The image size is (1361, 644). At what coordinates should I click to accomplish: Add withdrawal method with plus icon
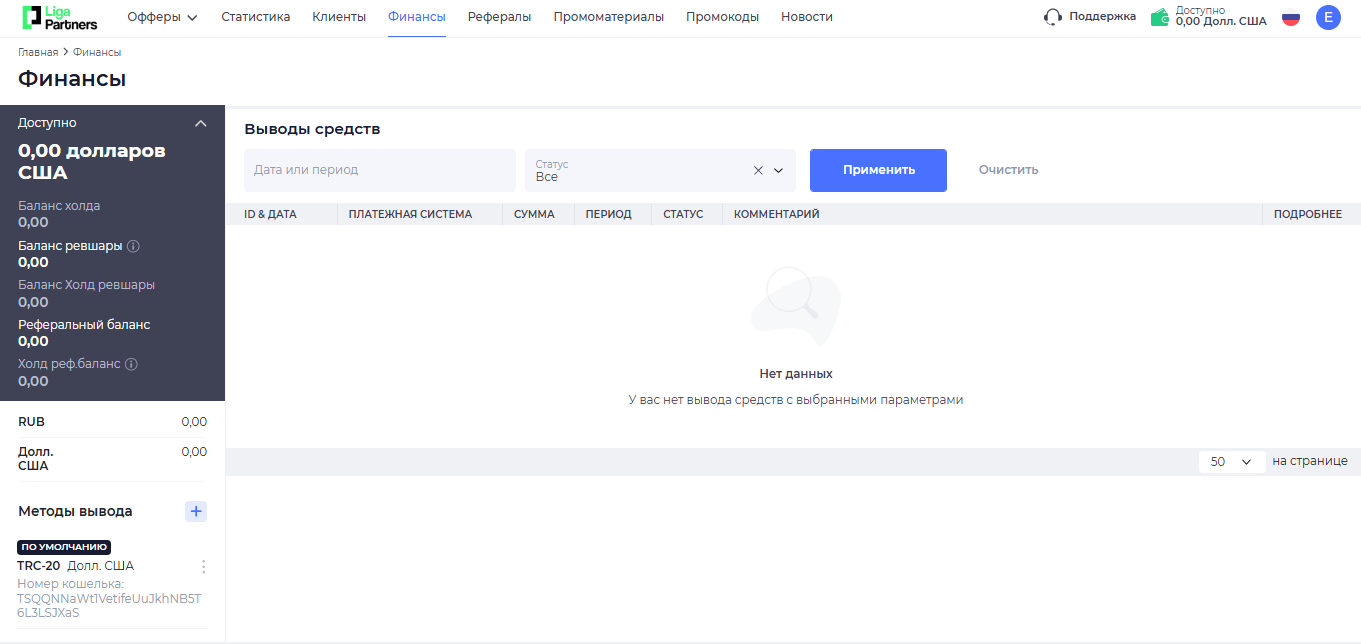pyautogui.click(x=196, y=511)
